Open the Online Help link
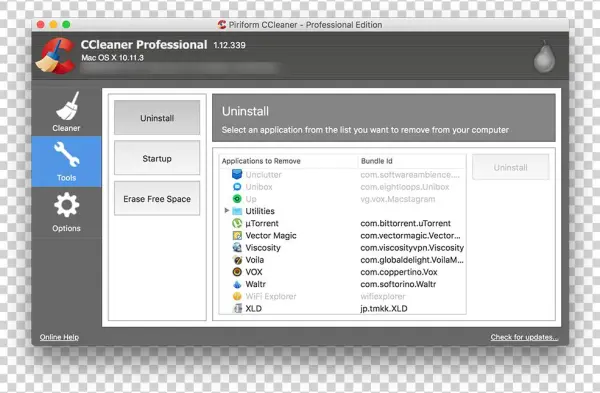600x393 pixels. point(59,337)
